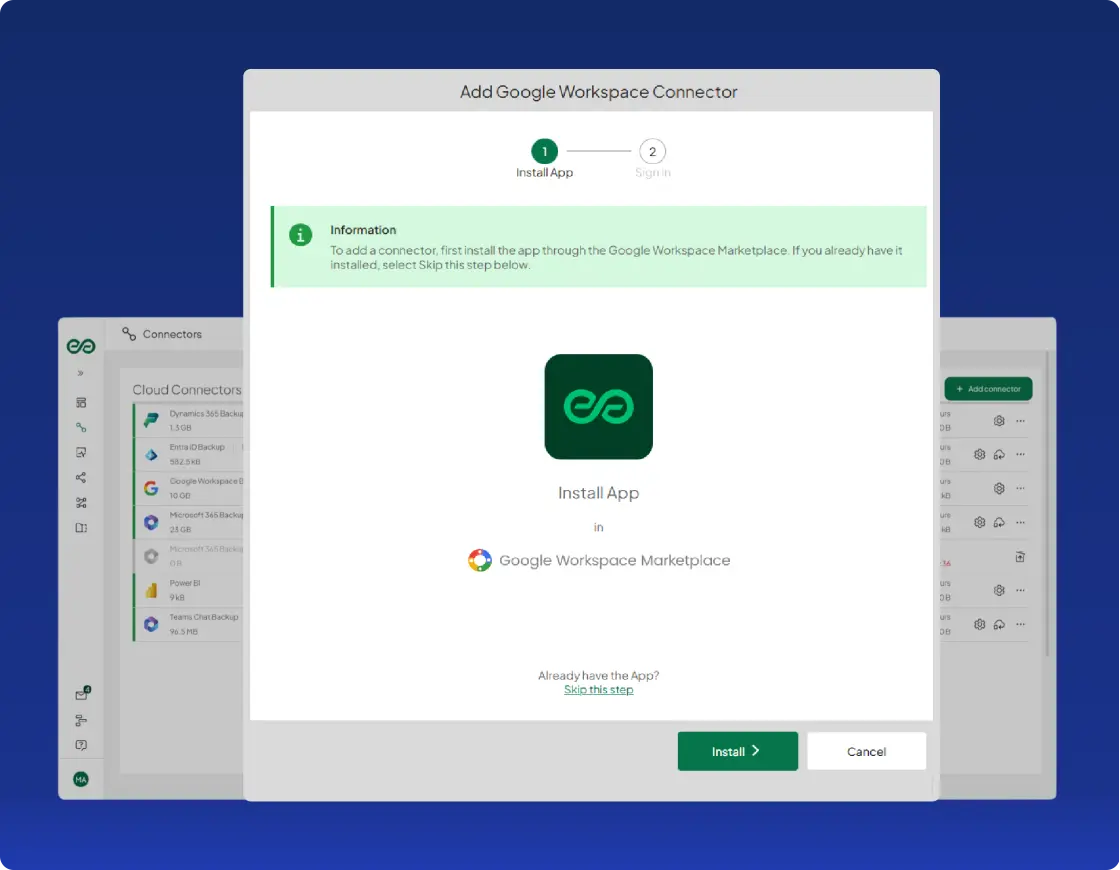Open the workflow nodes icon below the share icon
The height and width of the screenshot is (870, 1120).
tap(81, 502)
